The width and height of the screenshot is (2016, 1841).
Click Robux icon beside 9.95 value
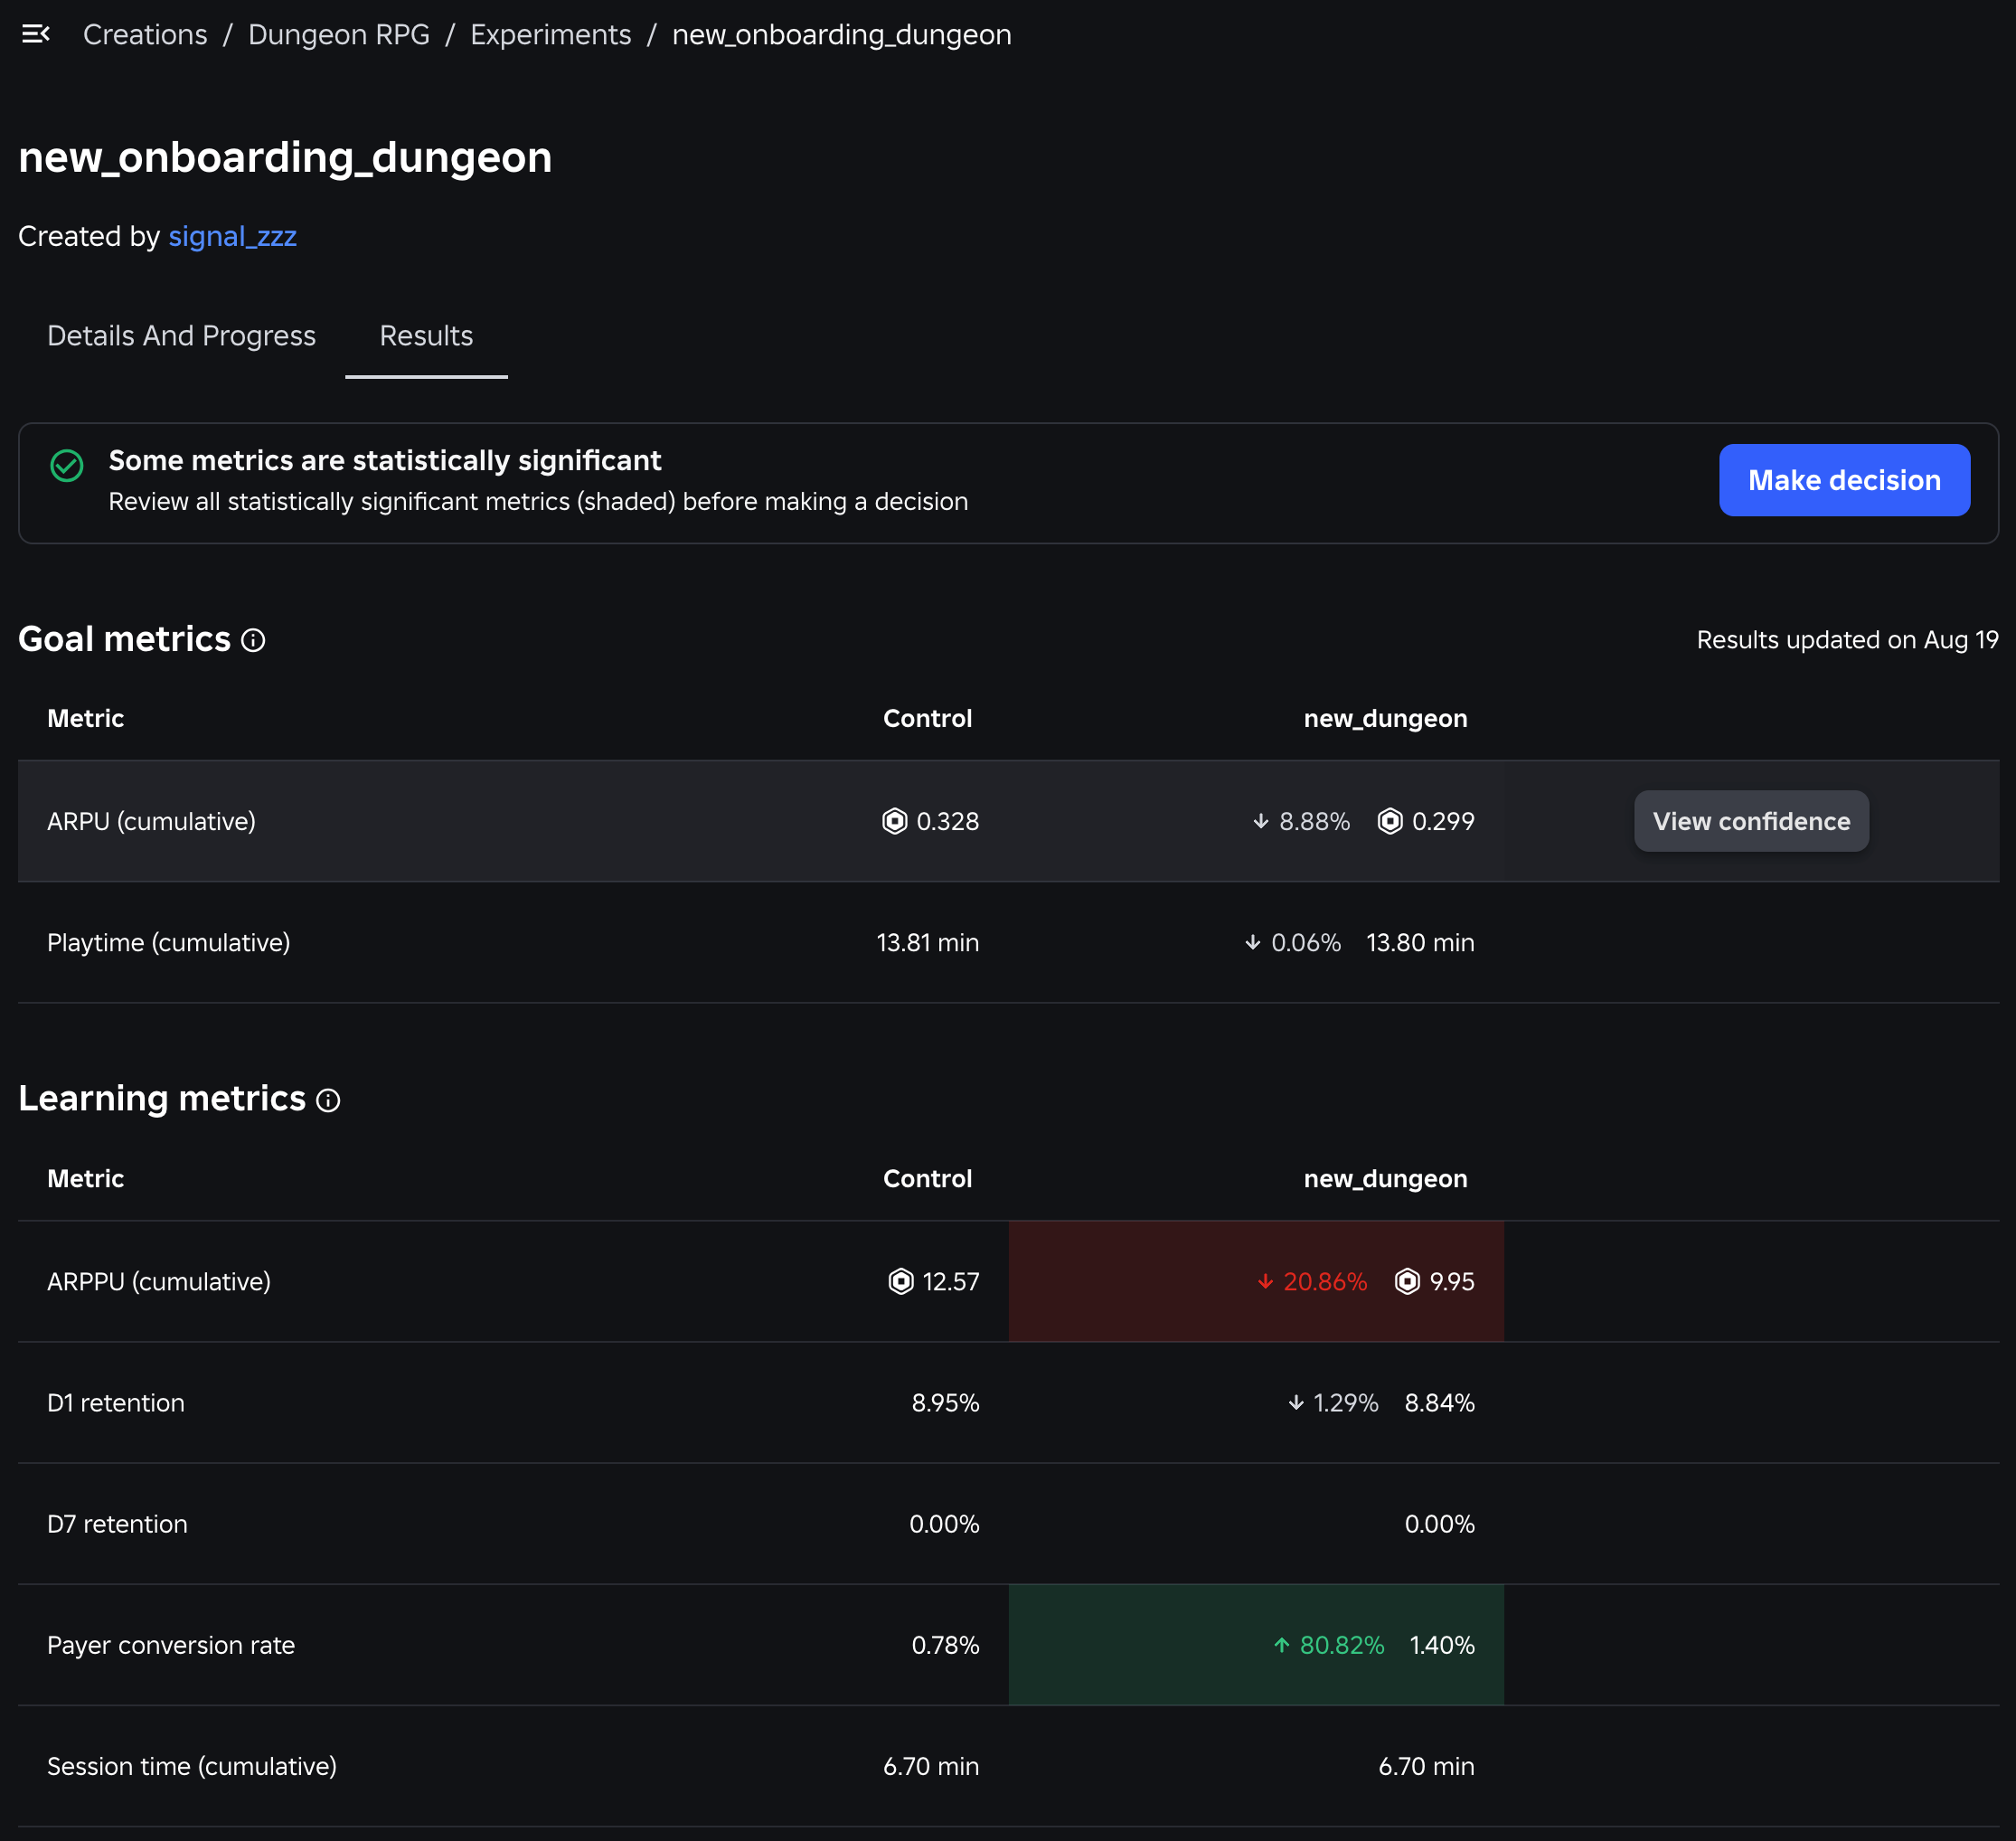click(x=1407, y=1281)
